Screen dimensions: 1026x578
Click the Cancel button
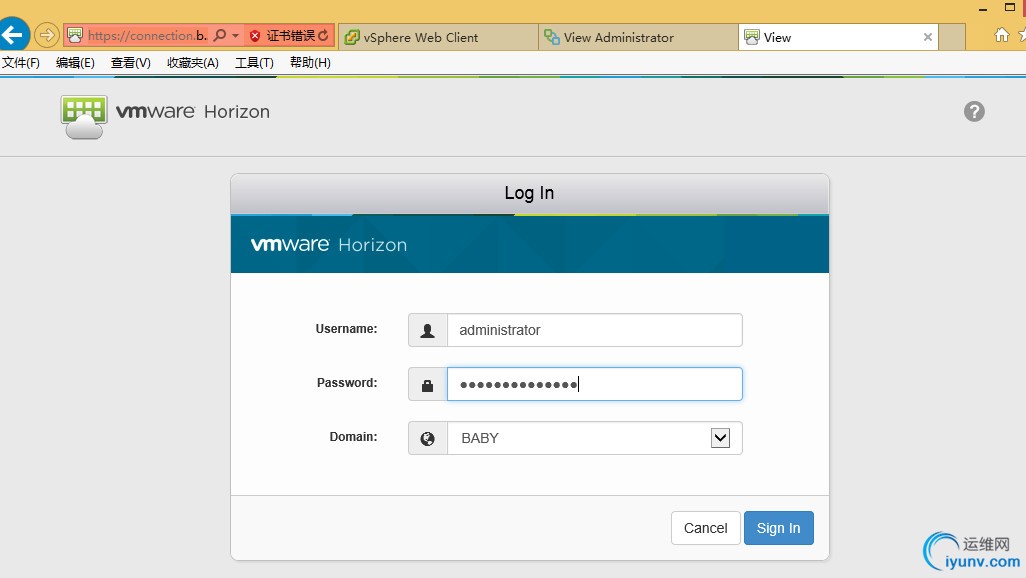(x=705, y=528)
